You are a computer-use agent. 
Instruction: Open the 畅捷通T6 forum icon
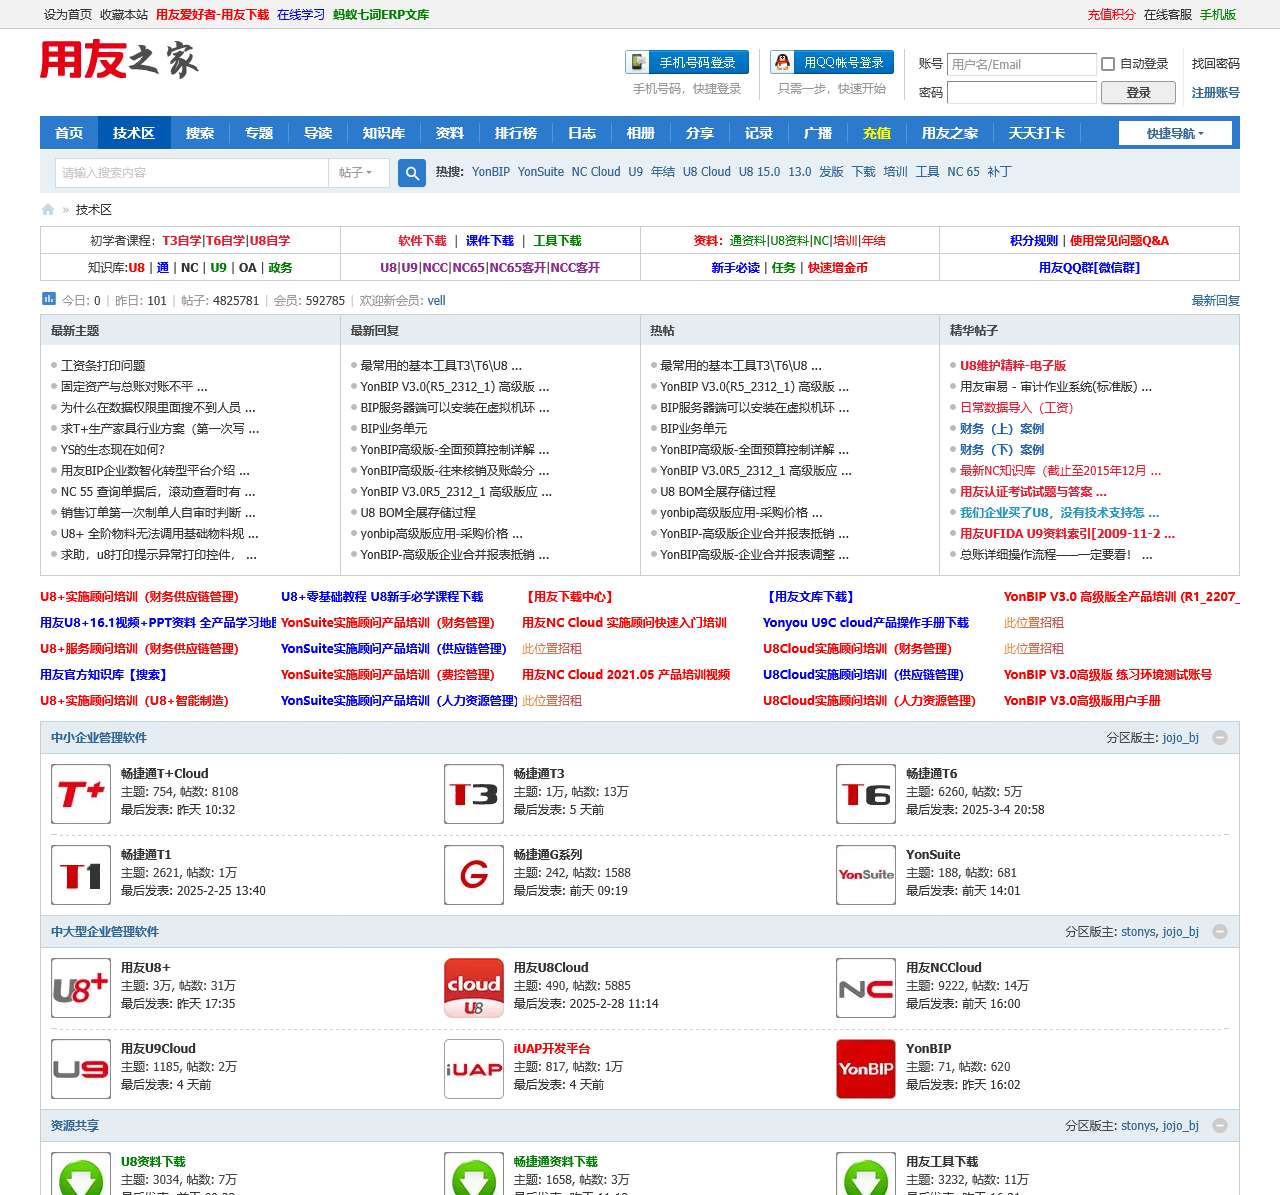pyautogui.click(x=866, y=794)
